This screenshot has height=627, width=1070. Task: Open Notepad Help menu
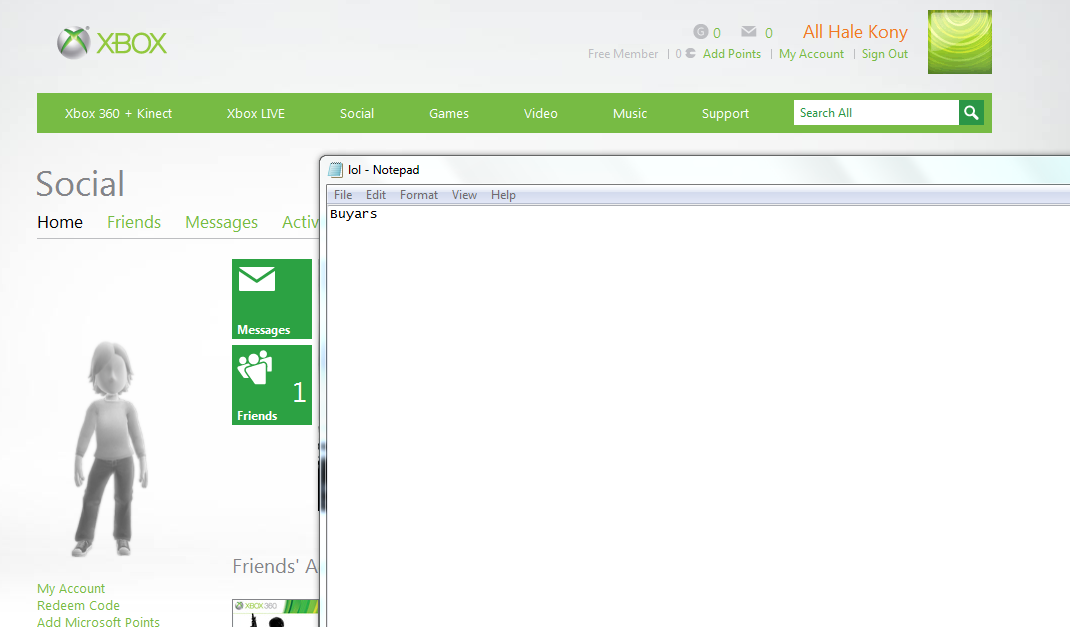[503, 195]
